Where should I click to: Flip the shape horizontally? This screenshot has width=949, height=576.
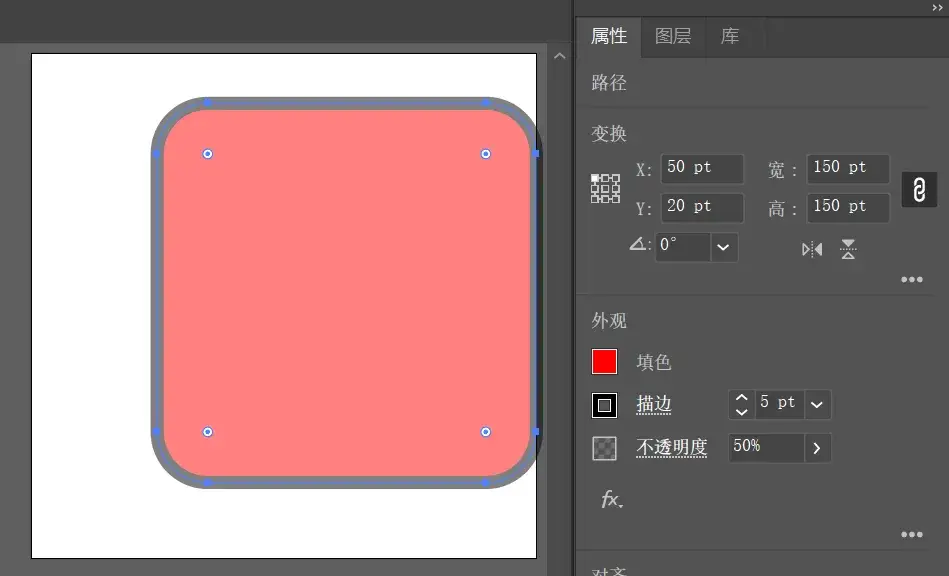click(x=812, y=249)
